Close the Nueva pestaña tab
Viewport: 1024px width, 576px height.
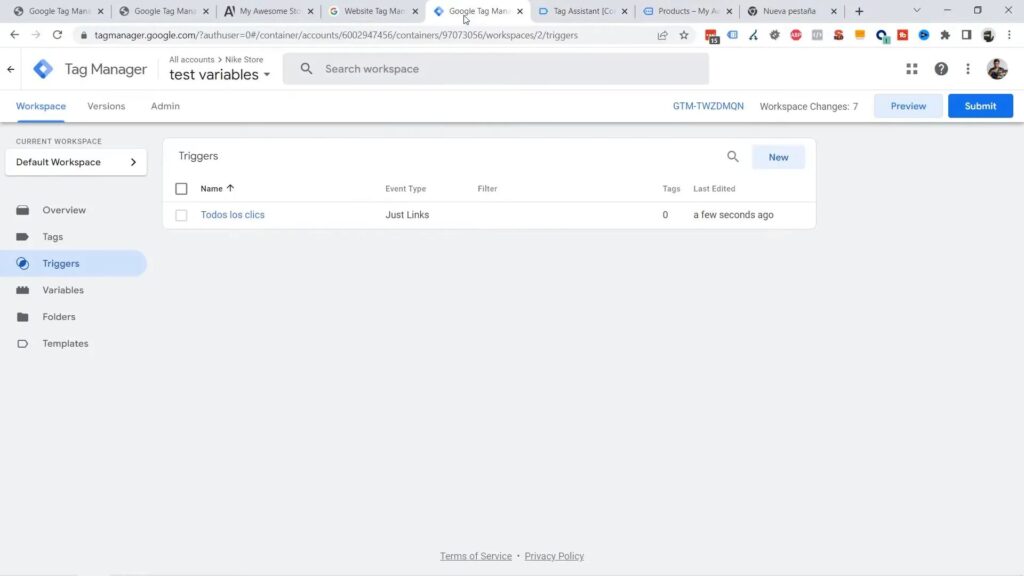833,11
